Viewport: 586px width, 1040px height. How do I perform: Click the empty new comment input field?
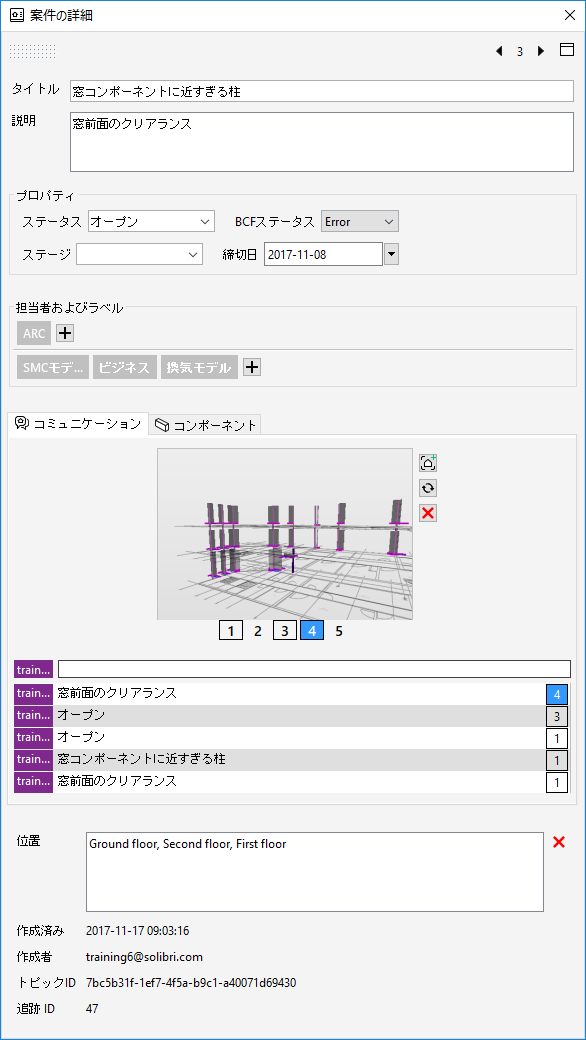pos(314,668)
